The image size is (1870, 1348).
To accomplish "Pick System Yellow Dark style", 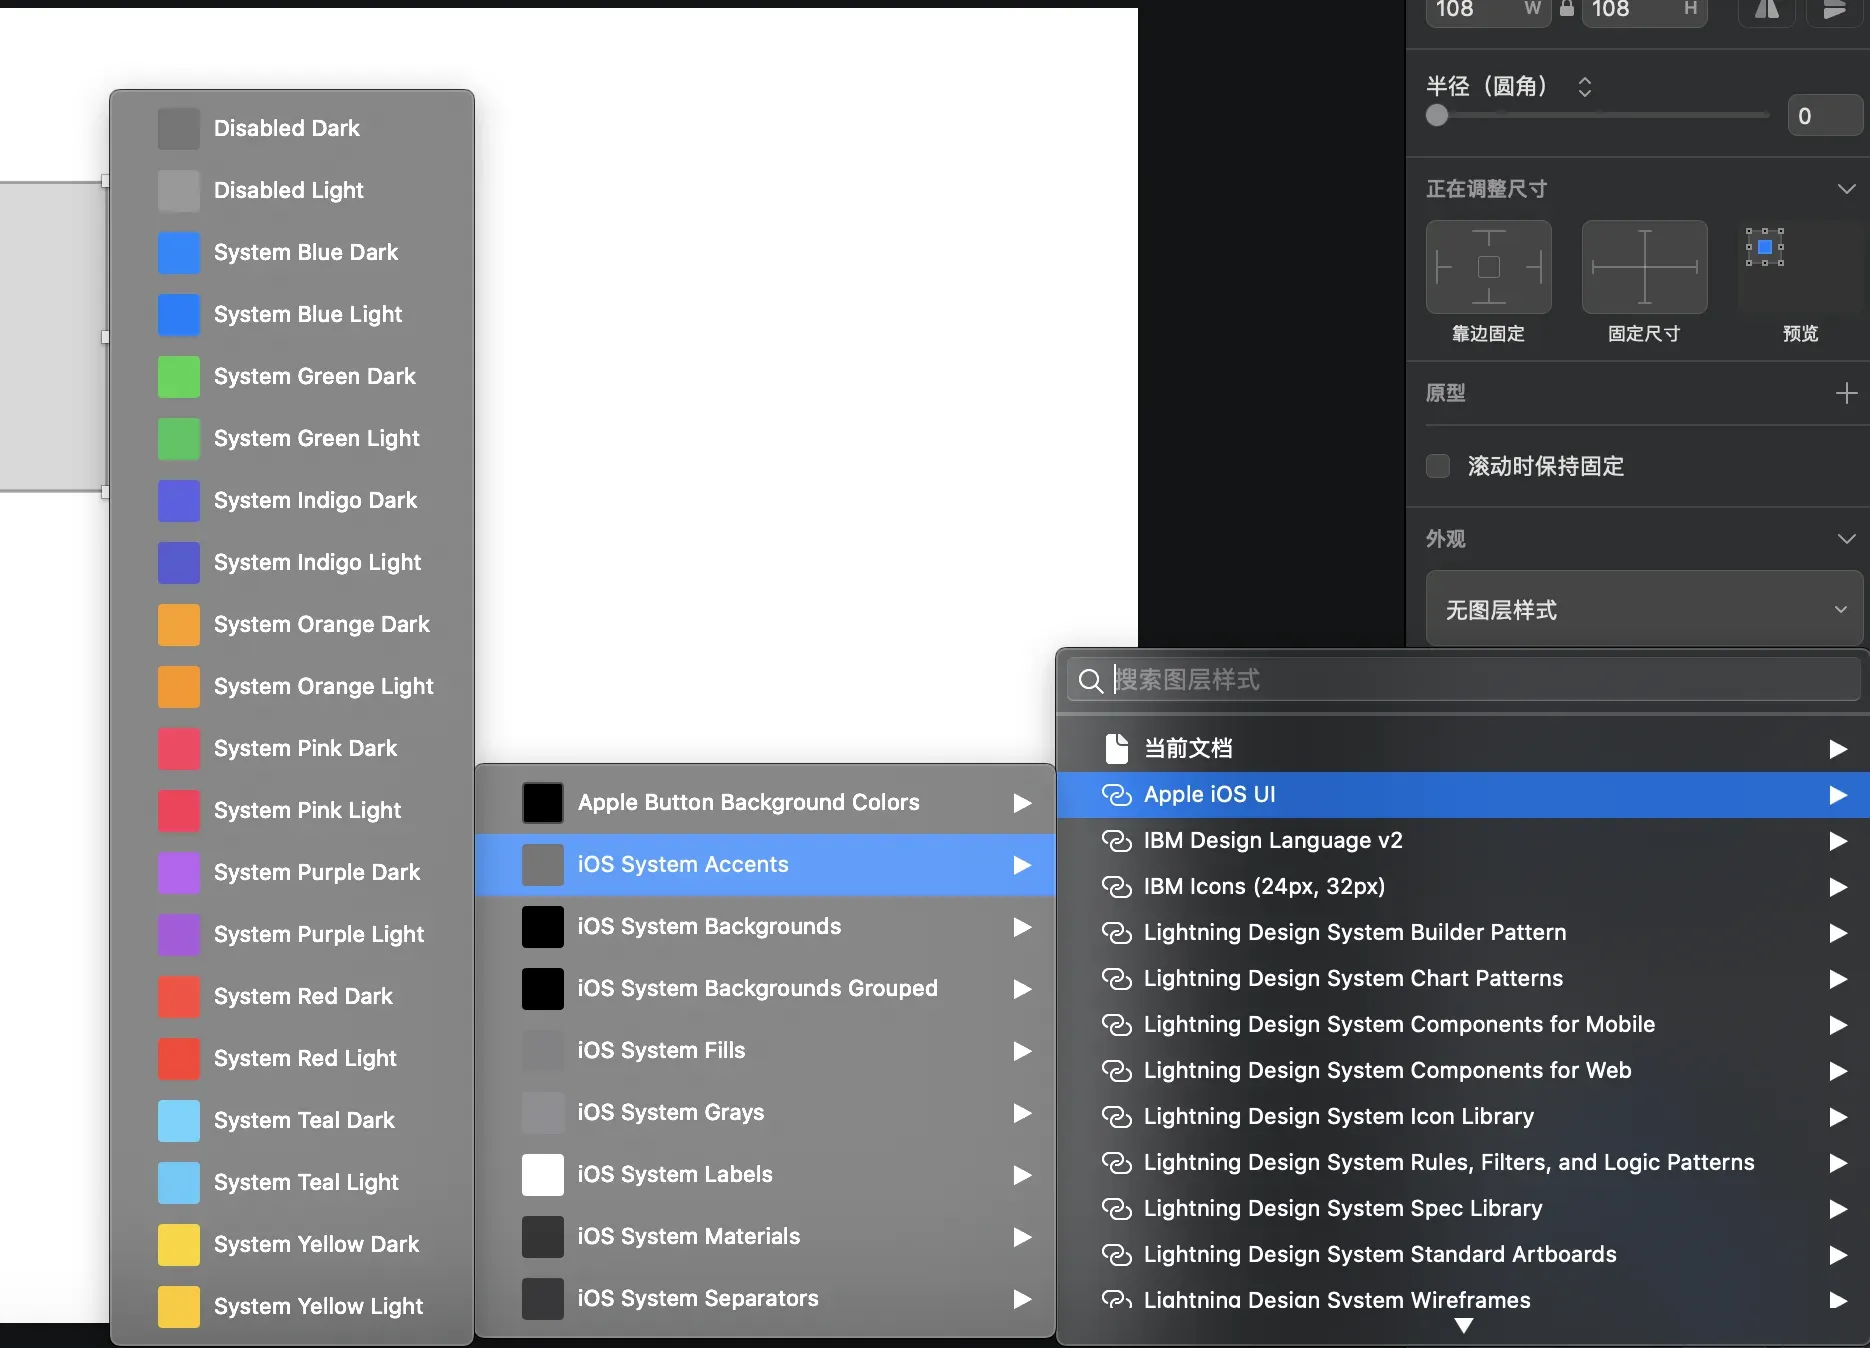I will [291, 1244].
